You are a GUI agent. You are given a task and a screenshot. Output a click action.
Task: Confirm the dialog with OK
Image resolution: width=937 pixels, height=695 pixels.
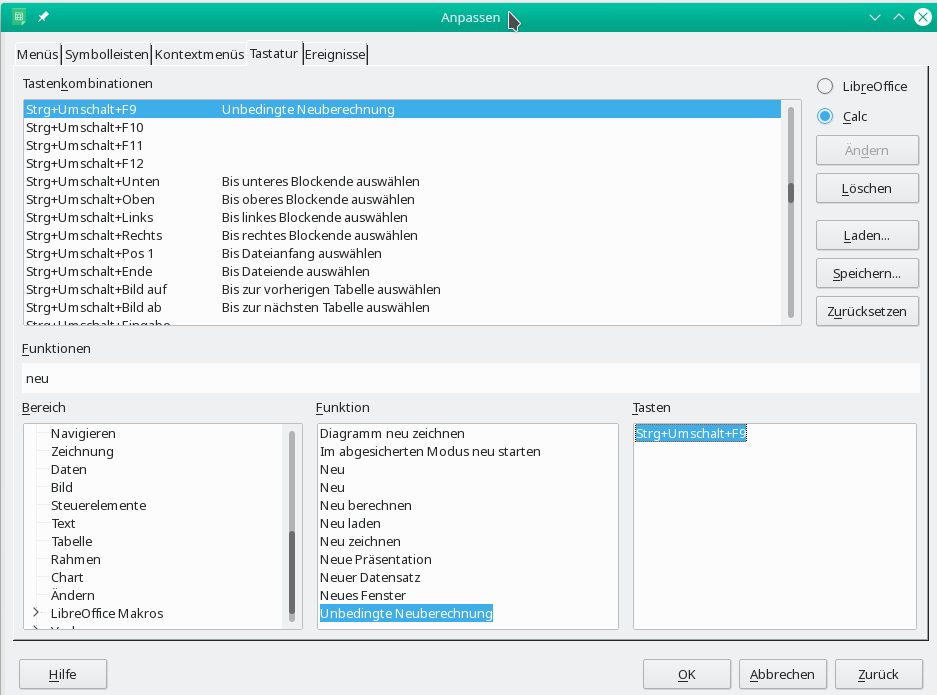click(687, 675)
